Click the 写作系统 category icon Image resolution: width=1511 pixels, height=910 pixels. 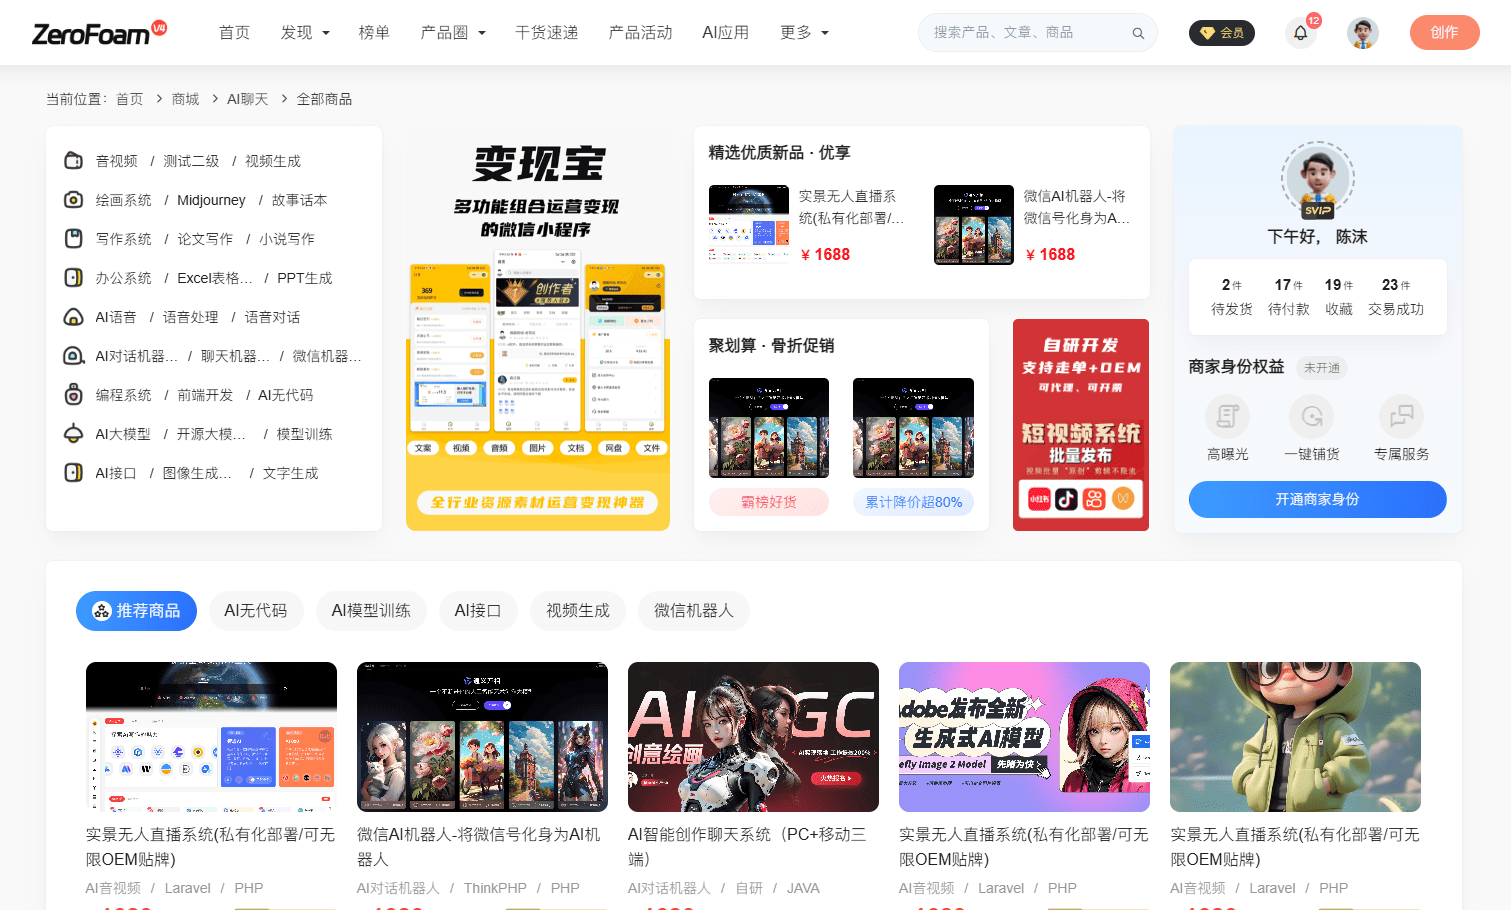click(73, 238)
